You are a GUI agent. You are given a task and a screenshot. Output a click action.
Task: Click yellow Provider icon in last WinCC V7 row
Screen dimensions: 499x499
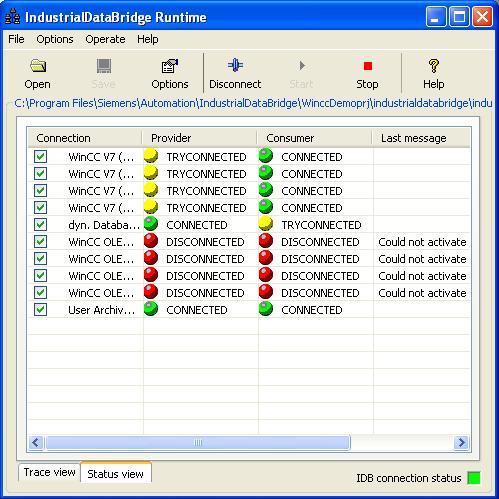pos(151,207)
